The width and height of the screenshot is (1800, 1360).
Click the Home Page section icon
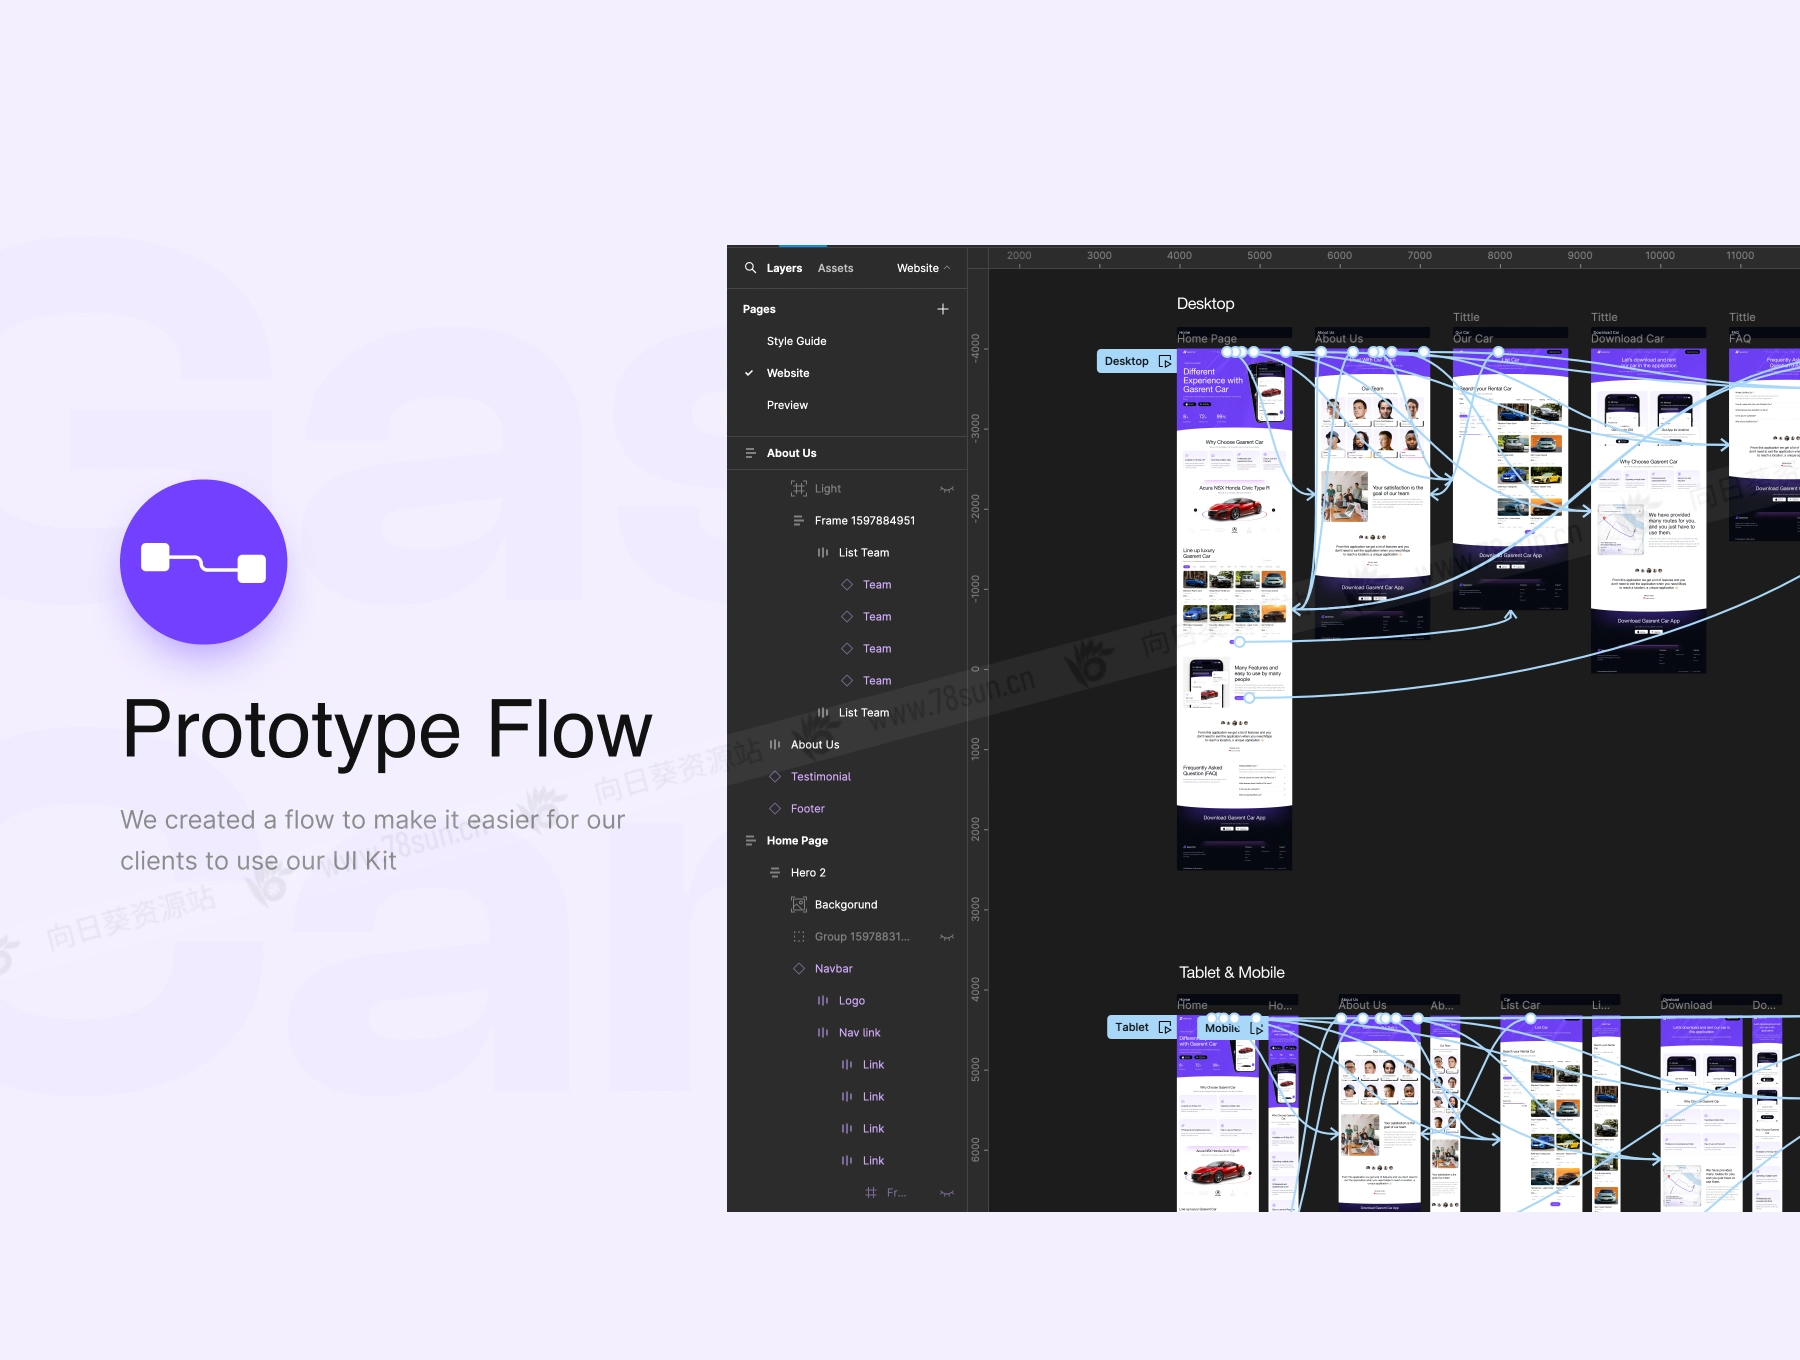coord(750,840)
